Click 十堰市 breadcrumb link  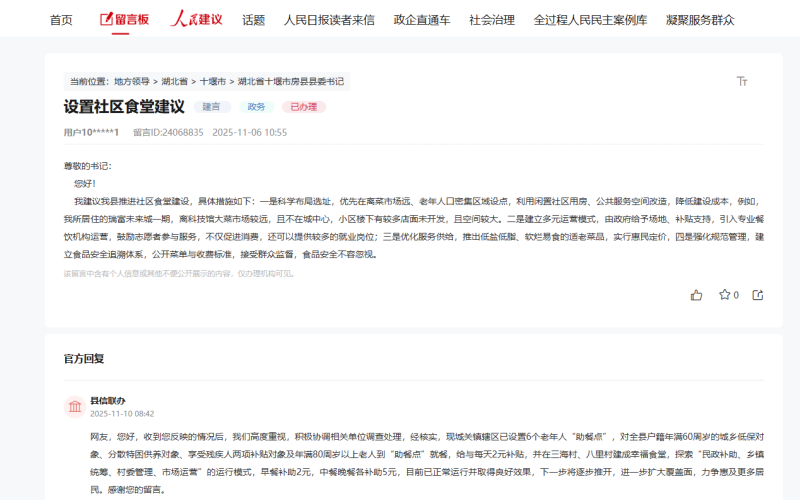(212, 82)
